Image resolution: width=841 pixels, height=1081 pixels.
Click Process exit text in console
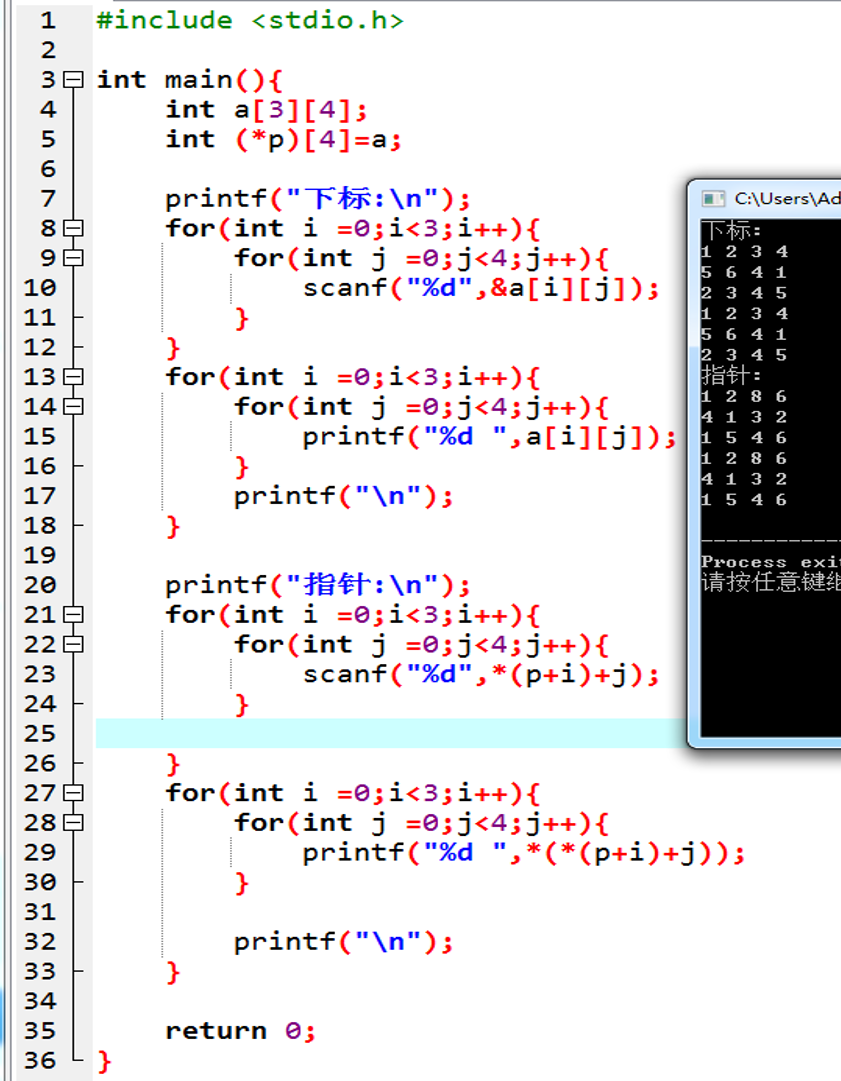[x=771, y=562]
